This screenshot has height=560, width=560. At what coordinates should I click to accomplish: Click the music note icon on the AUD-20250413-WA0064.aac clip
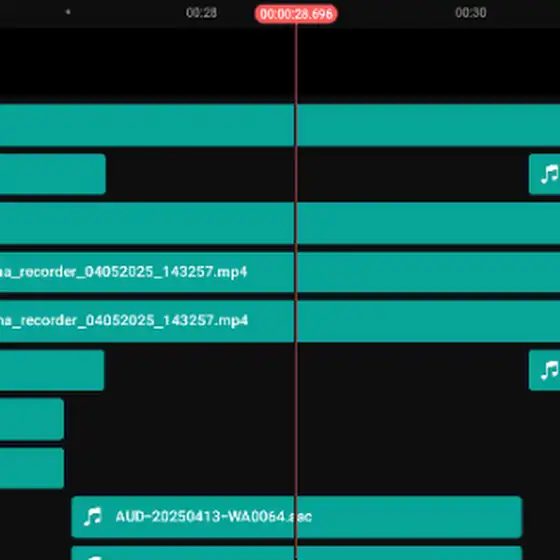coord(93,516)
